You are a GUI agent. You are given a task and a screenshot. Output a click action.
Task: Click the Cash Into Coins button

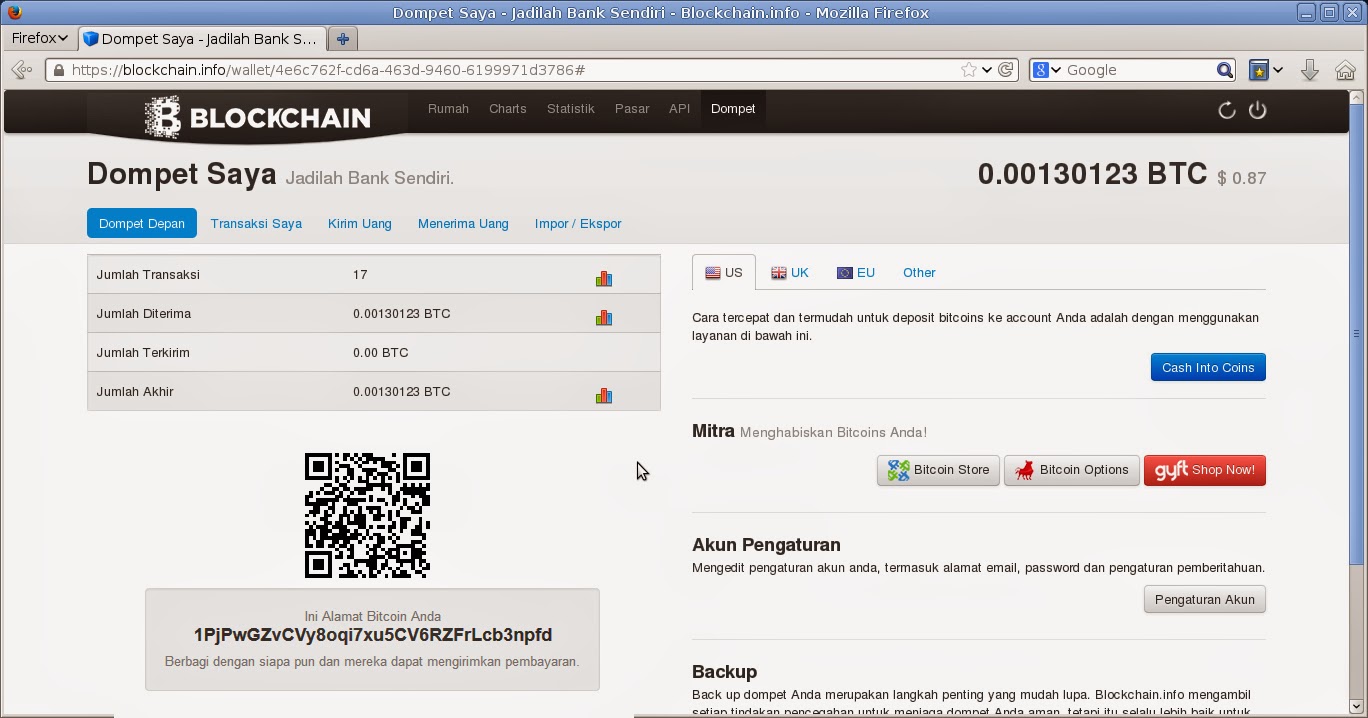coord(1208,367)
